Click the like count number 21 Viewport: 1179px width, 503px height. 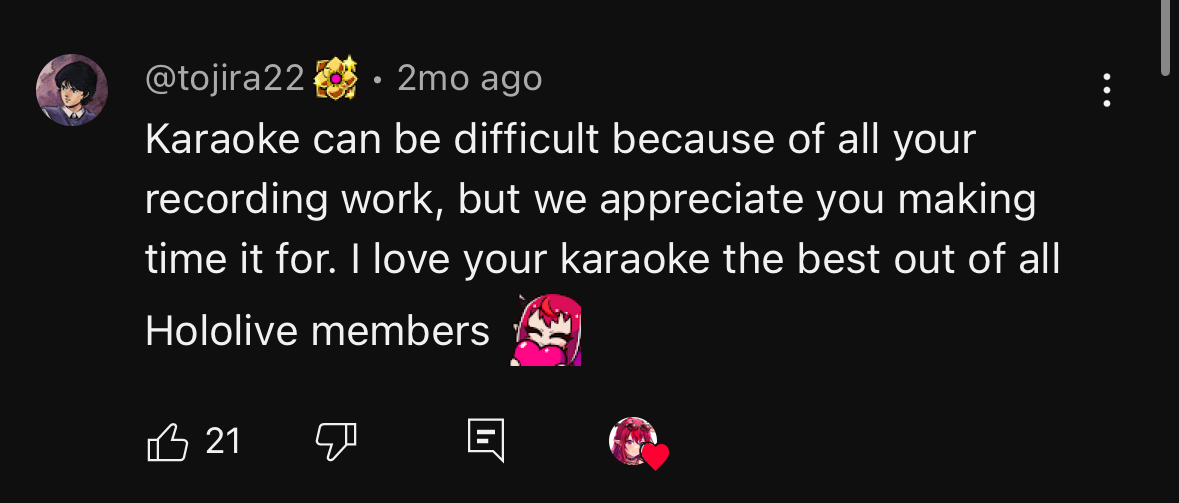[223, 441]
